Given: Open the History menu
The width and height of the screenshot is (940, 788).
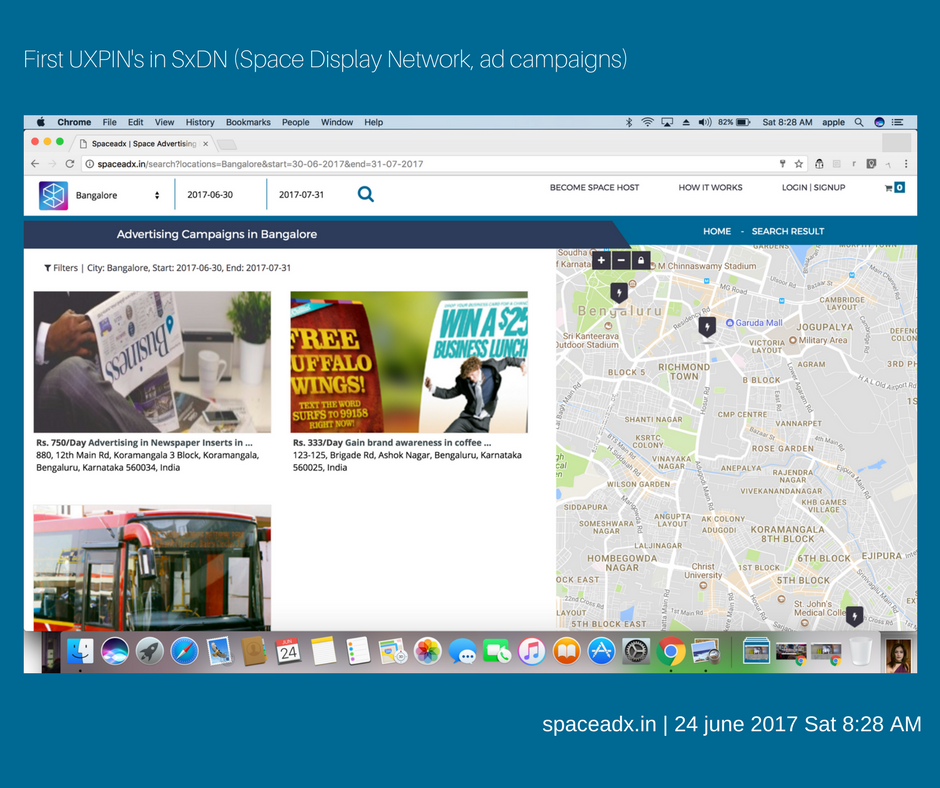Looking at the screenshot, I should tap(200, 122).
